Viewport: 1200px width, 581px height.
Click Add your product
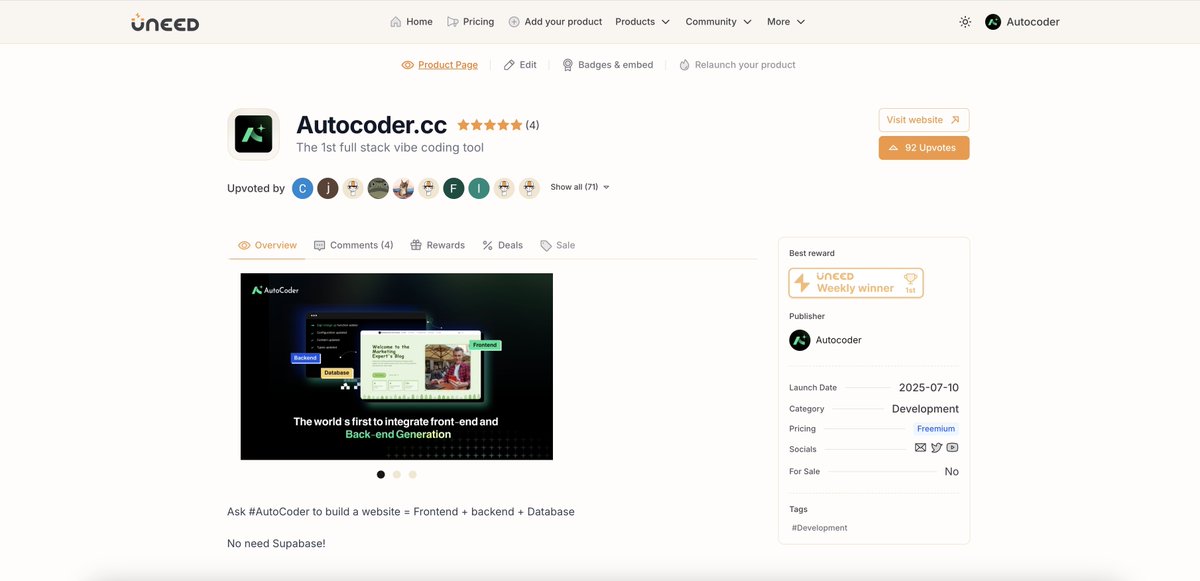tap(555, 22)
